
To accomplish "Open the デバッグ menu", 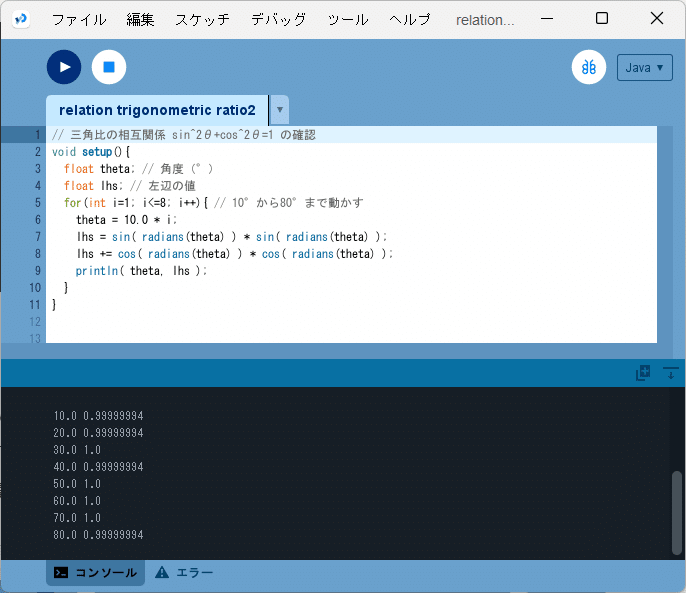I will click(x=278, y=20).
